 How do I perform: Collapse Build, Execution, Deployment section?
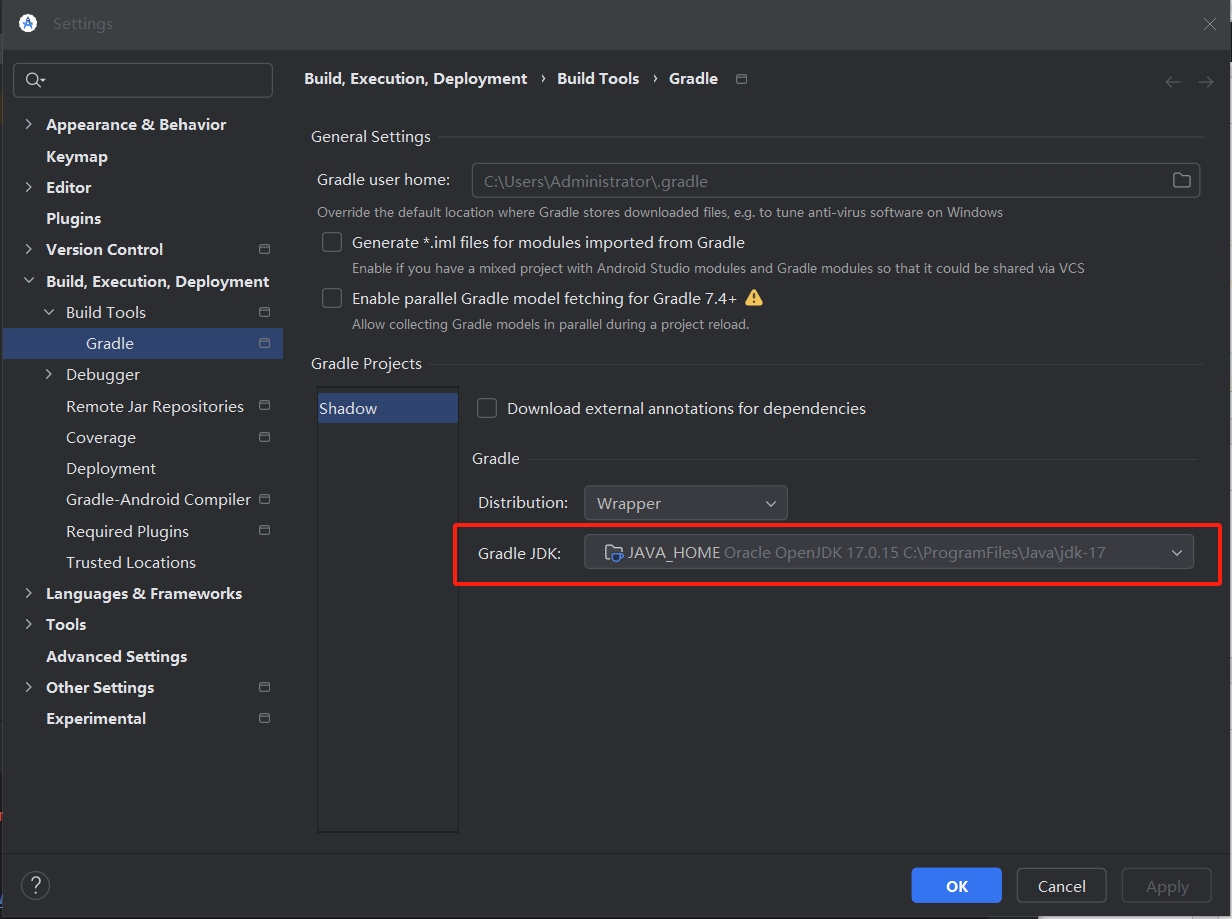(29, 281)
